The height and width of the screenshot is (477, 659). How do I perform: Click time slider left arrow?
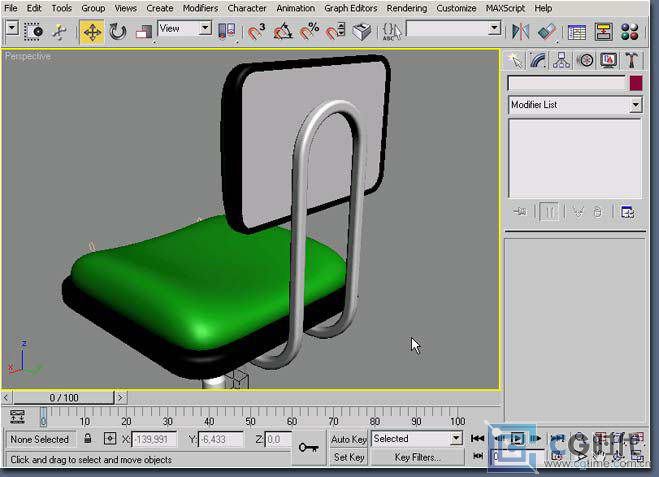(x=6, y=397)
